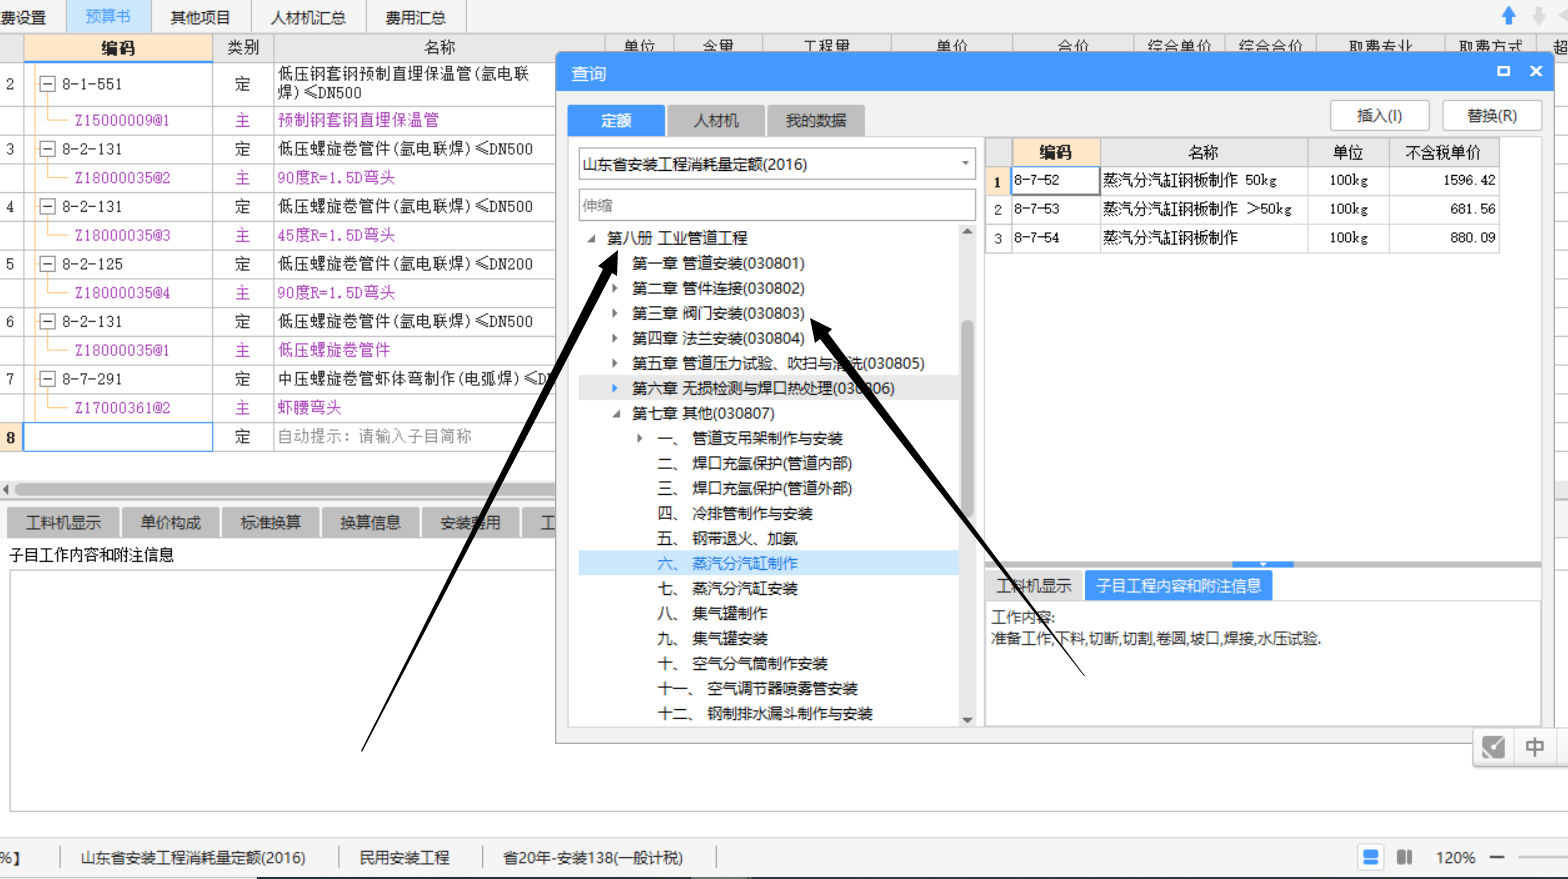Open main window 工料机显示 tab
The image size is (1568, 879).
click(63, 522)
